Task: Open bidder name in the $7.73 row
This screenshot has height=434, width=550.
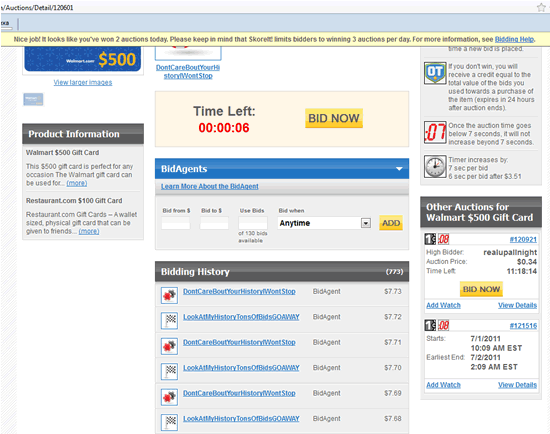Action: point(239,292)
